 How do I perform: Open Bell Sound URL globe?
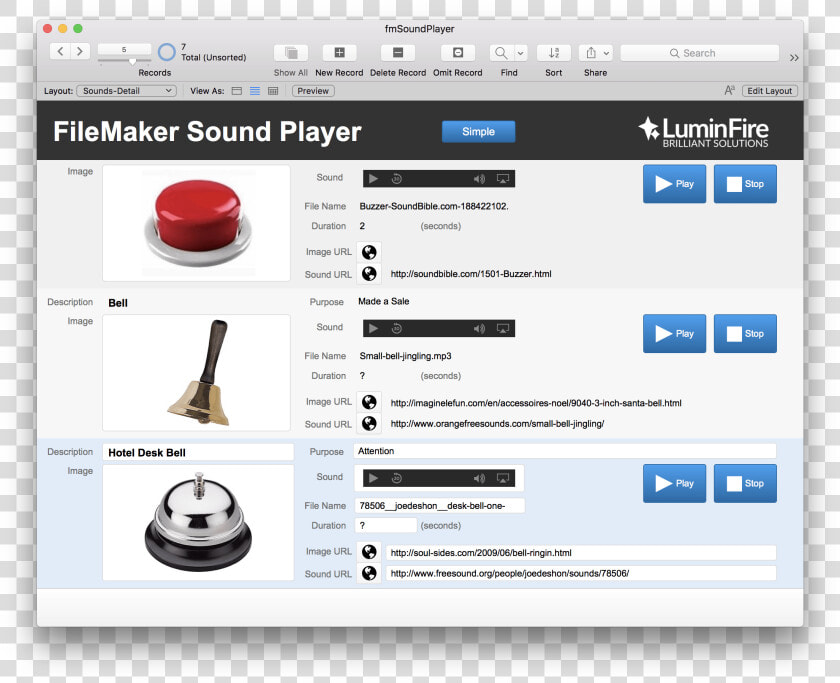coord(369,423)
